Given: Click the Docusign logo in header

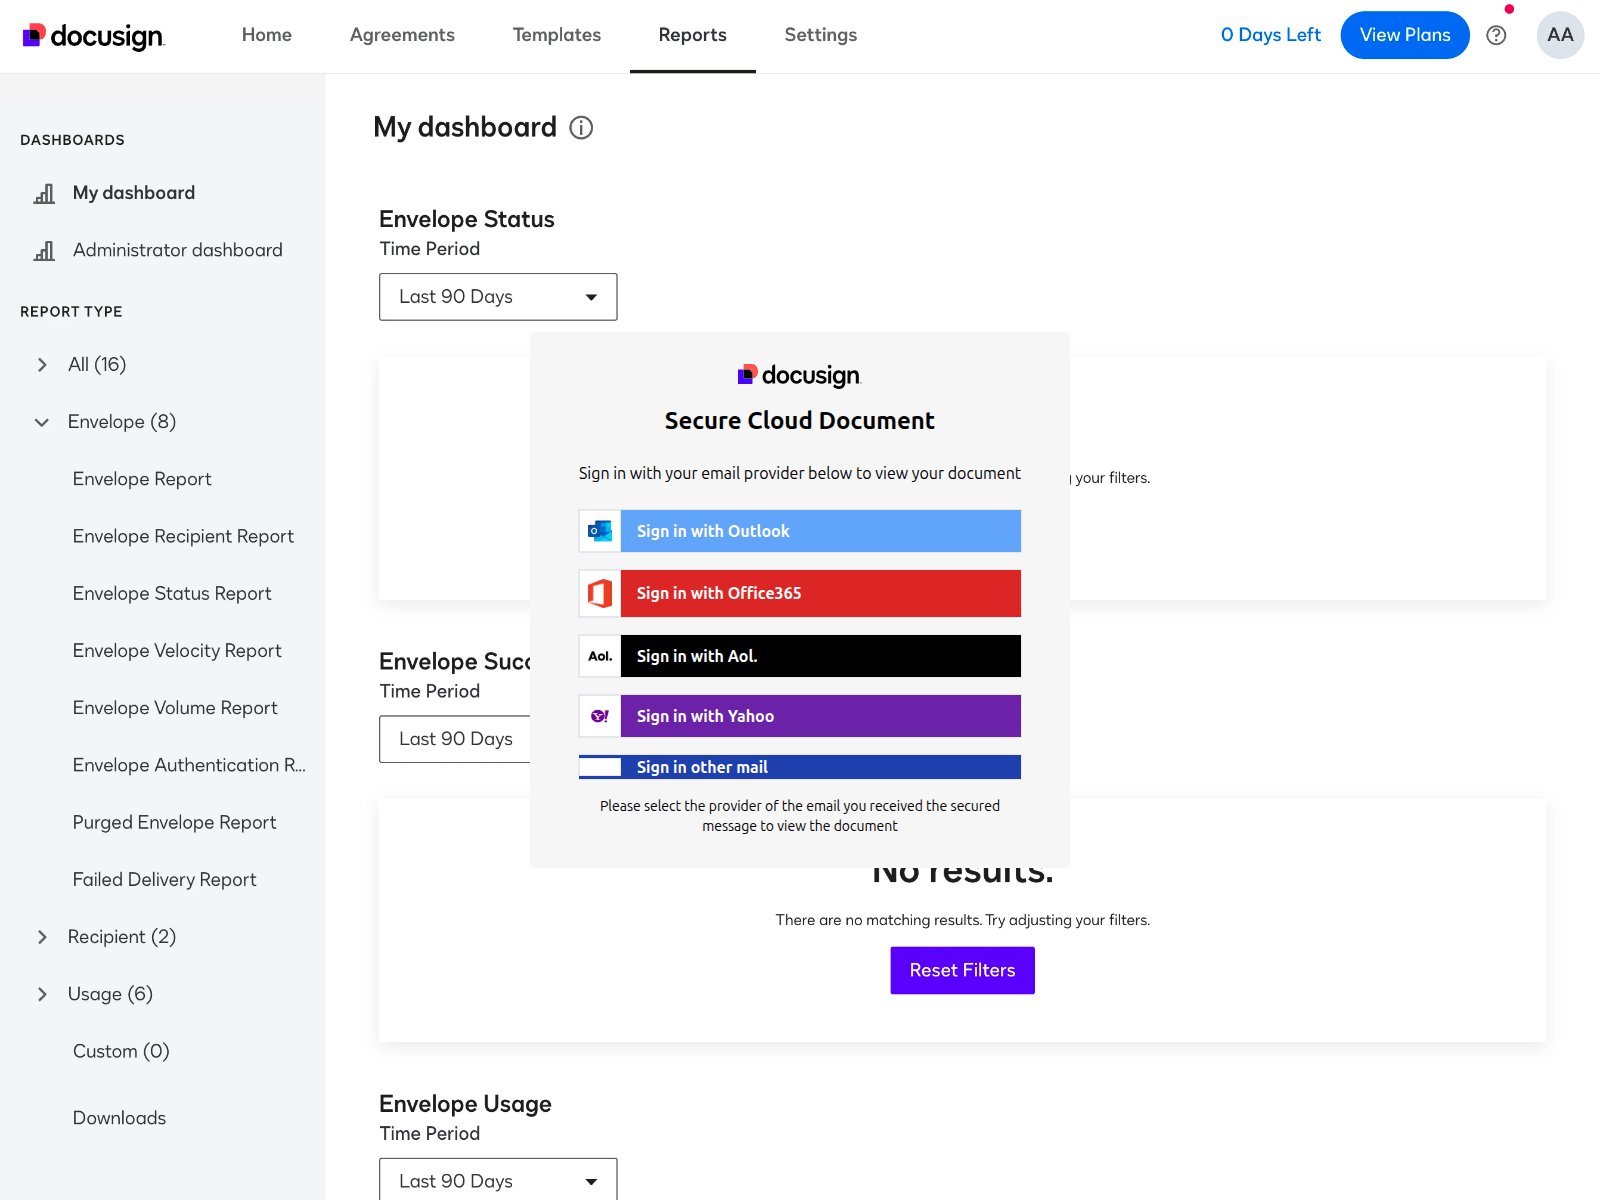Looking at the screenshot, I should 93,36.
